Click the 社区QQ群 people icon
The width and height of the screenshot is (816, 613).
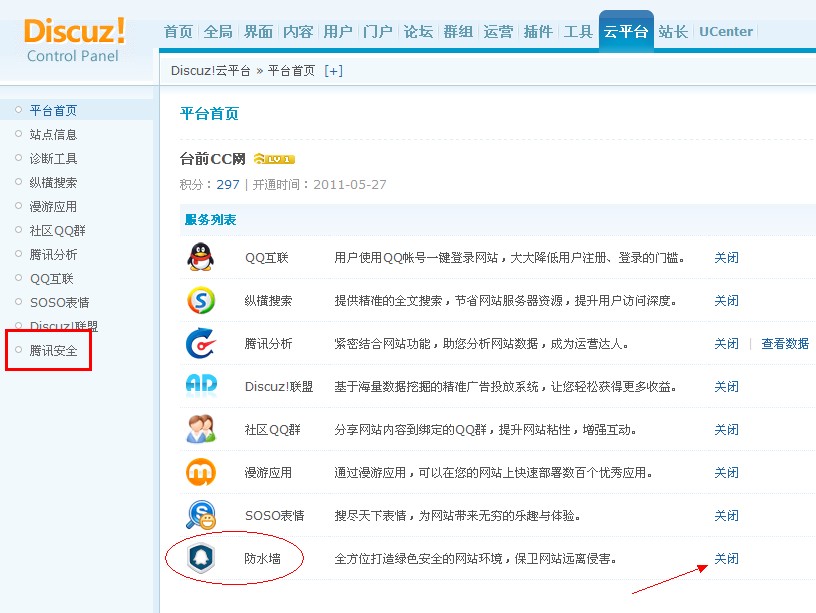click(201, 429)
